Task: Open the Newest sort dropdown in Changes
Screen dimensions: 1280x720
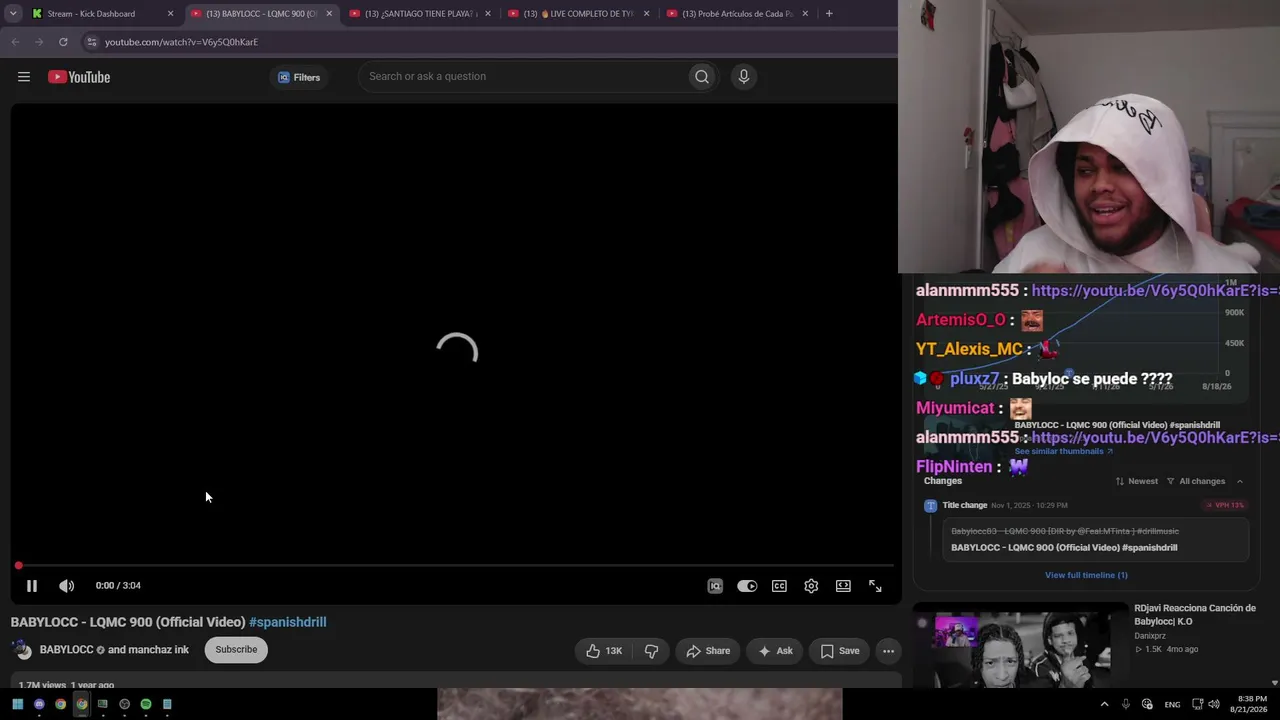Action: 1137,481
